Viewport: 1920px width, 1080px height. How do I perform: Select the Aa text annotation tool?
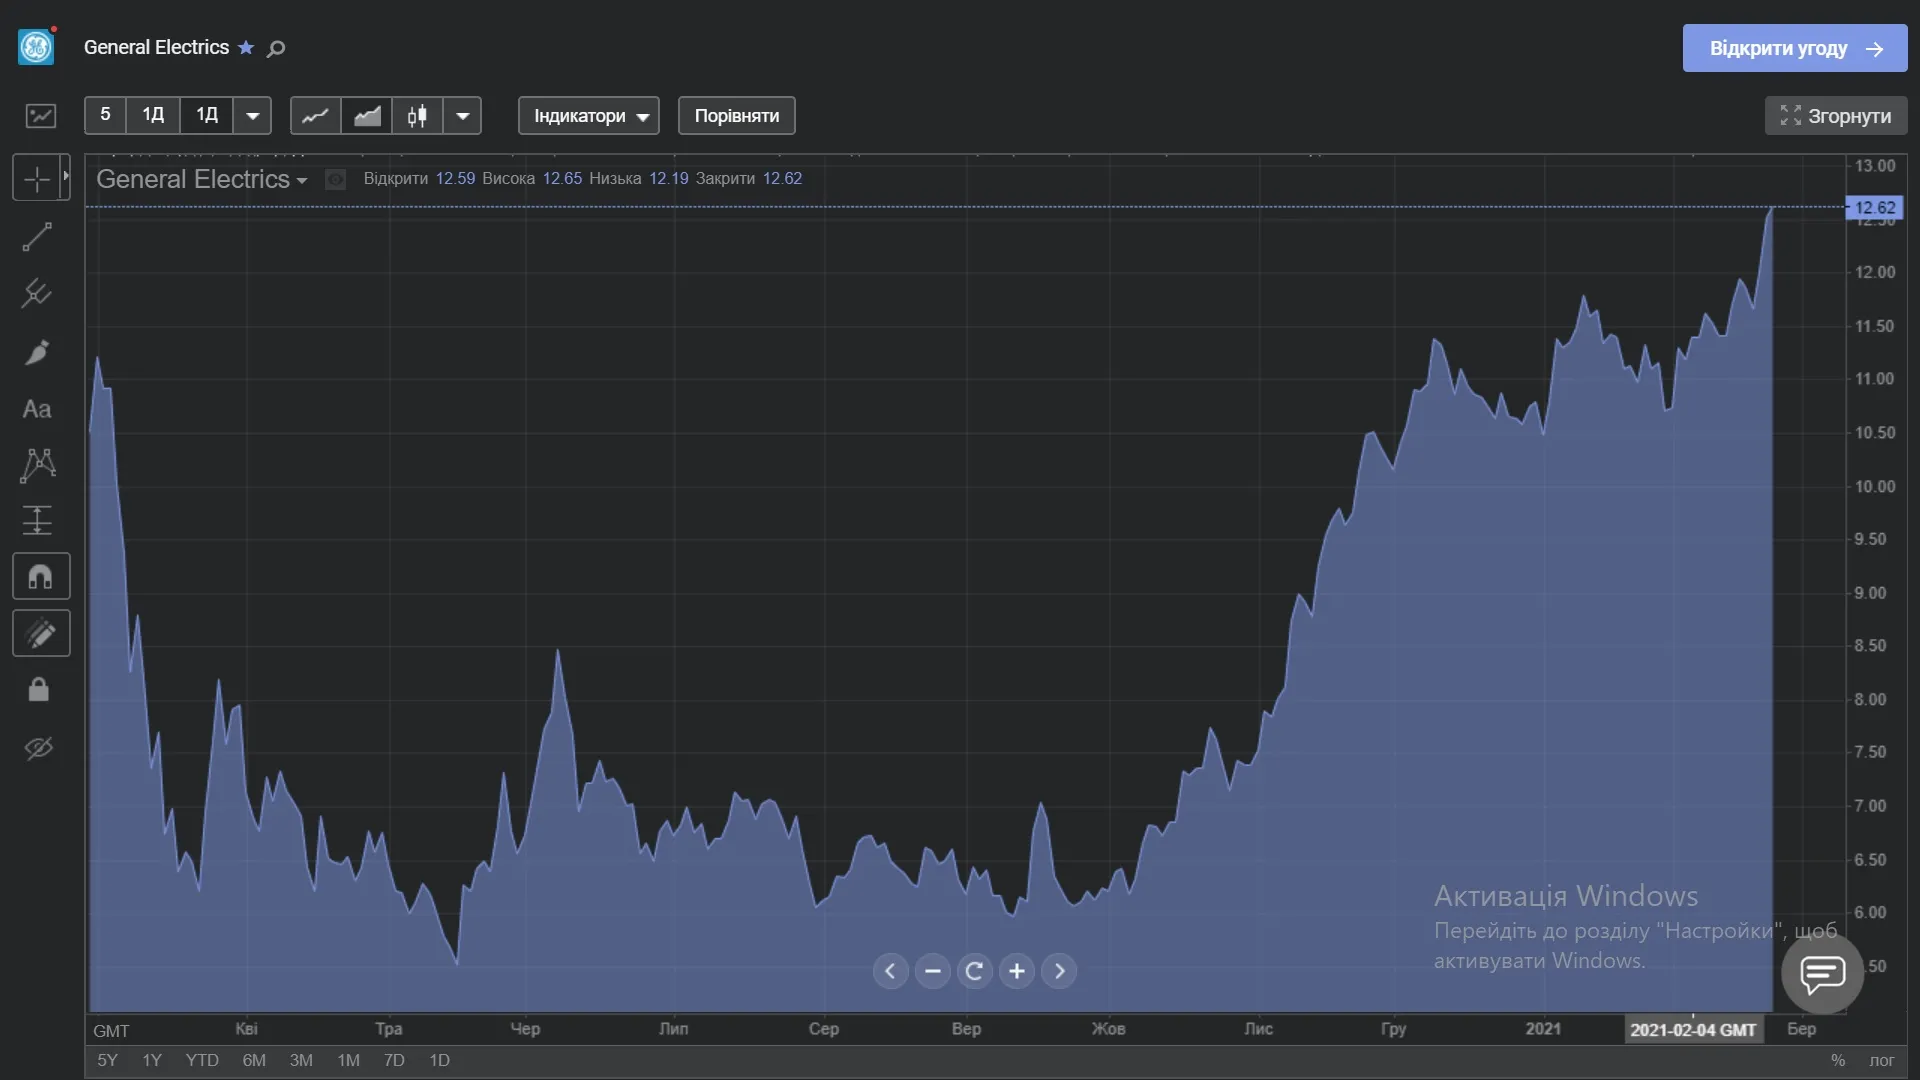pos(37,409)
